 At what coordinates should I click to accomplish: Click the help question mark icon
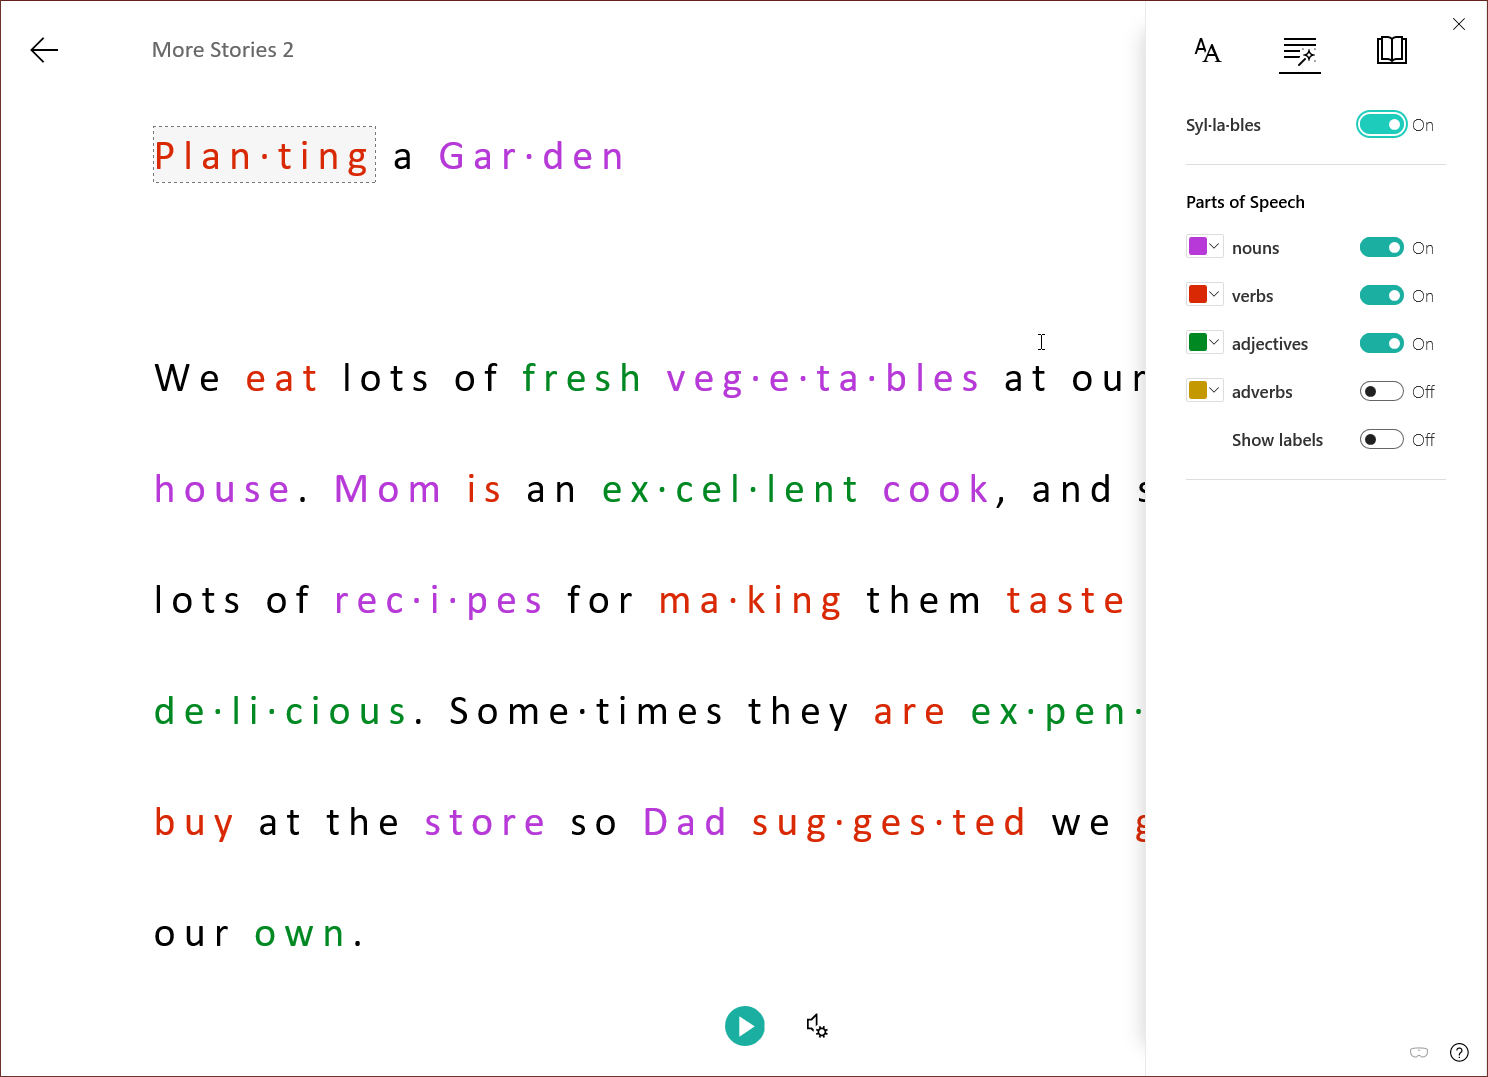point(1459,1052)
